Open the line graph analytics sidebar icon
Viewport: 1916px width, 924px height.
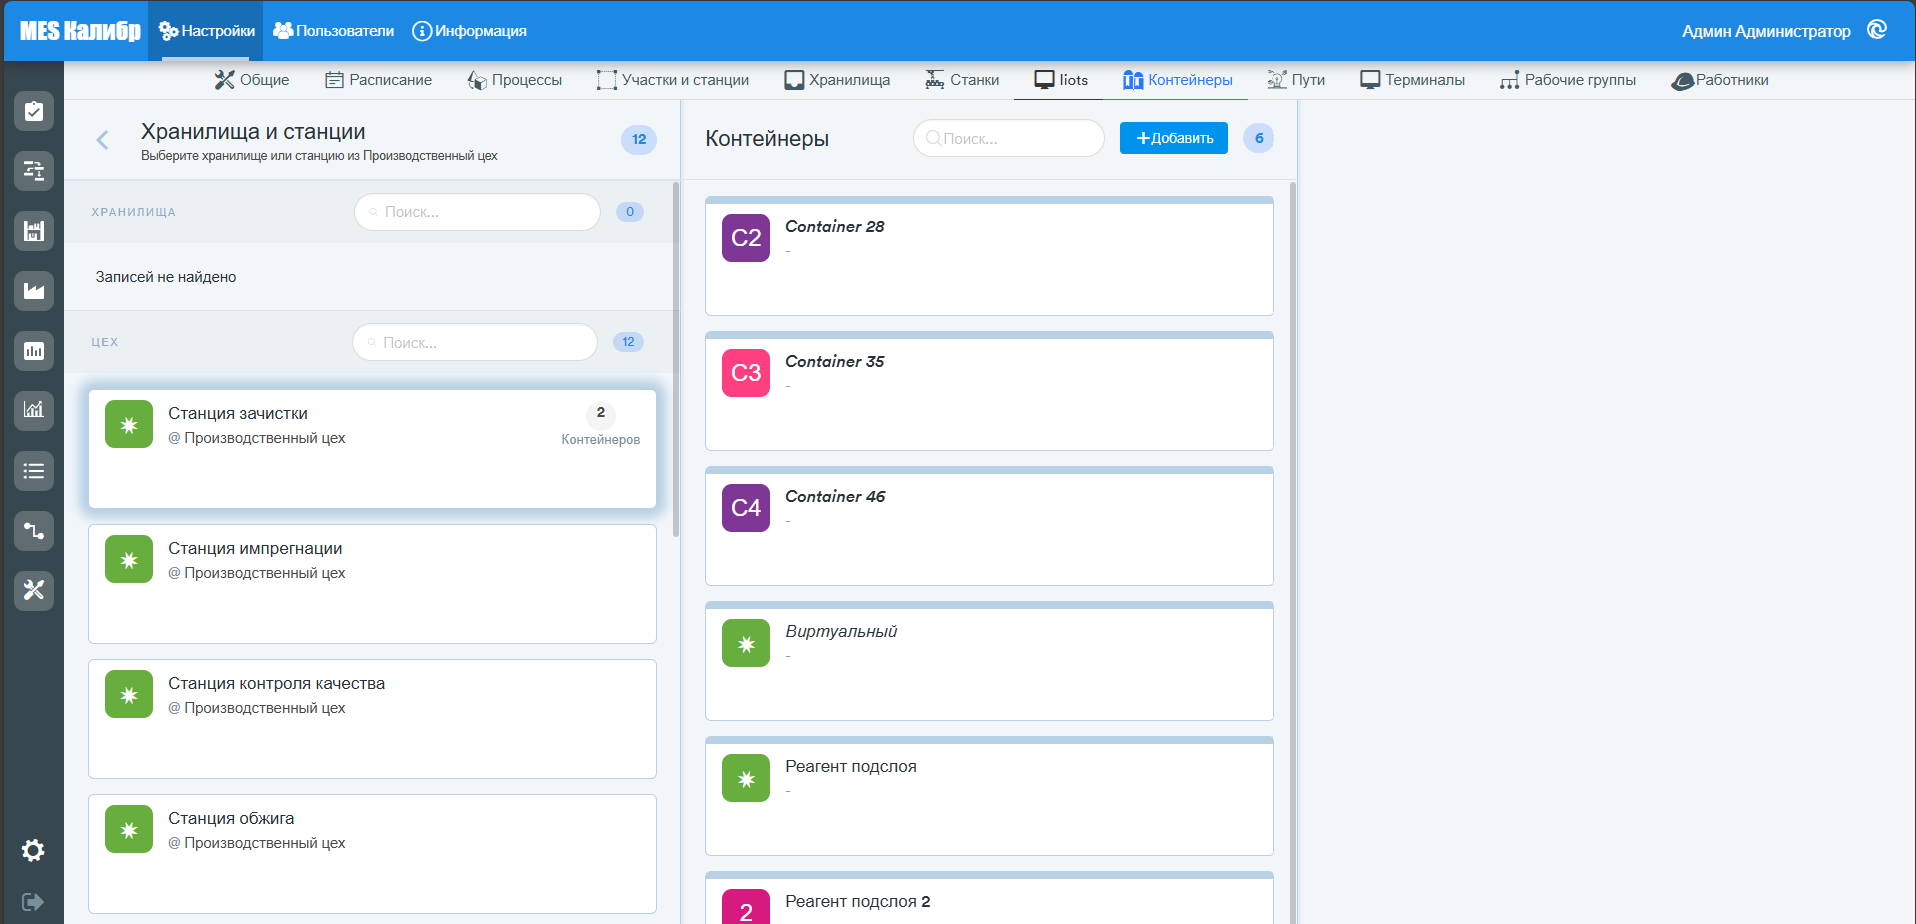coord(34,410)
